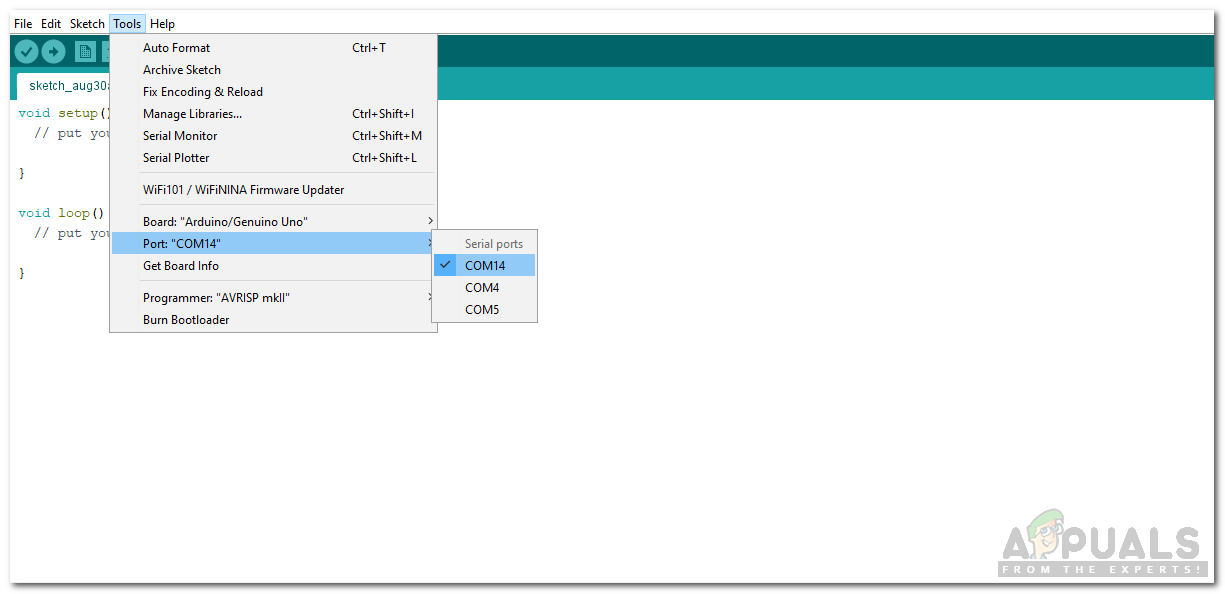Open the Help menu
Viewport: 1225px width, 594px height.
pyautogui.click(x=162, y=23)
